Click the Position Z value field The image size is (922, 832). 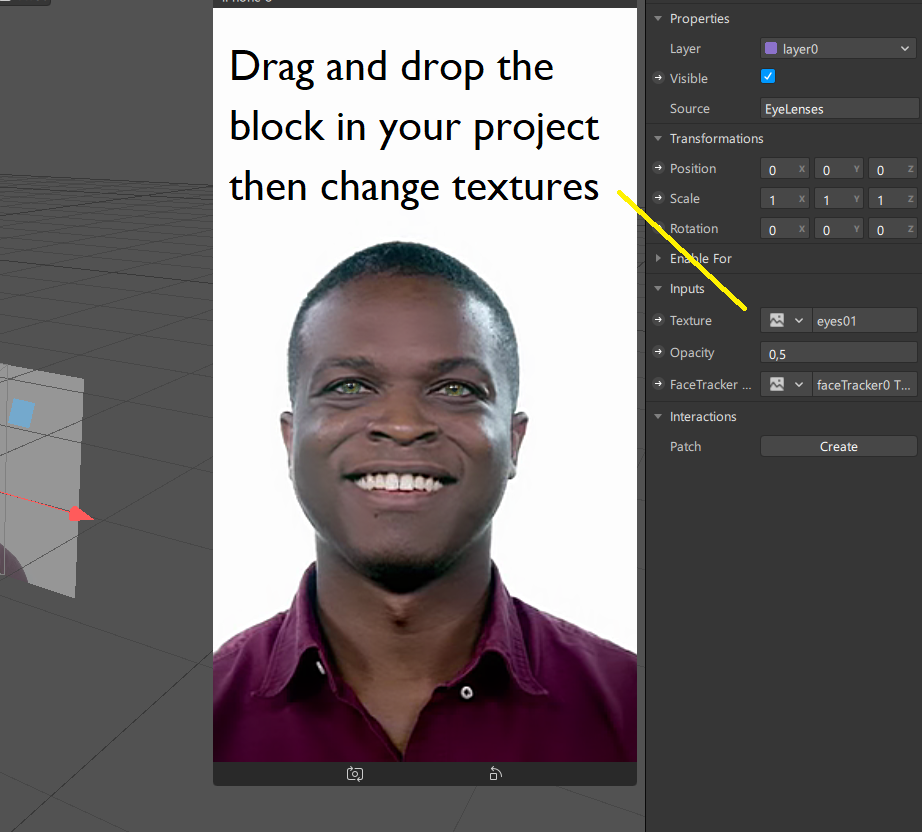click(893, 170)
